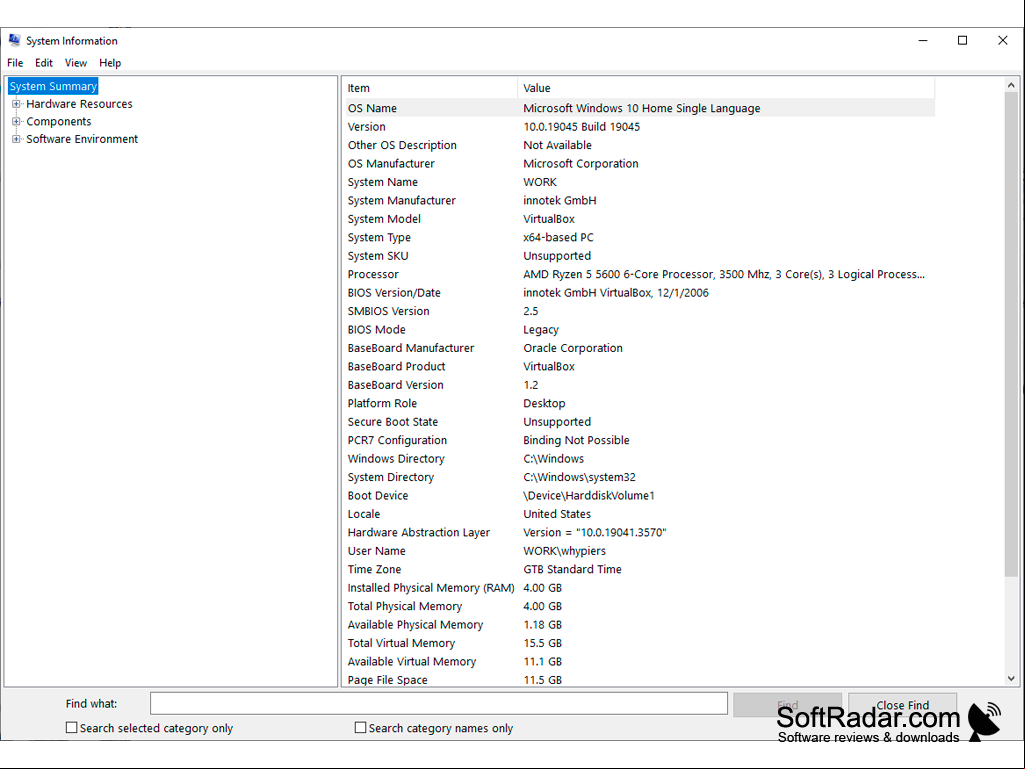This screenshot has height=769, width=1025.
Task: Click the Microsoft Windows 10 Home value
Action: click(641, 109)
